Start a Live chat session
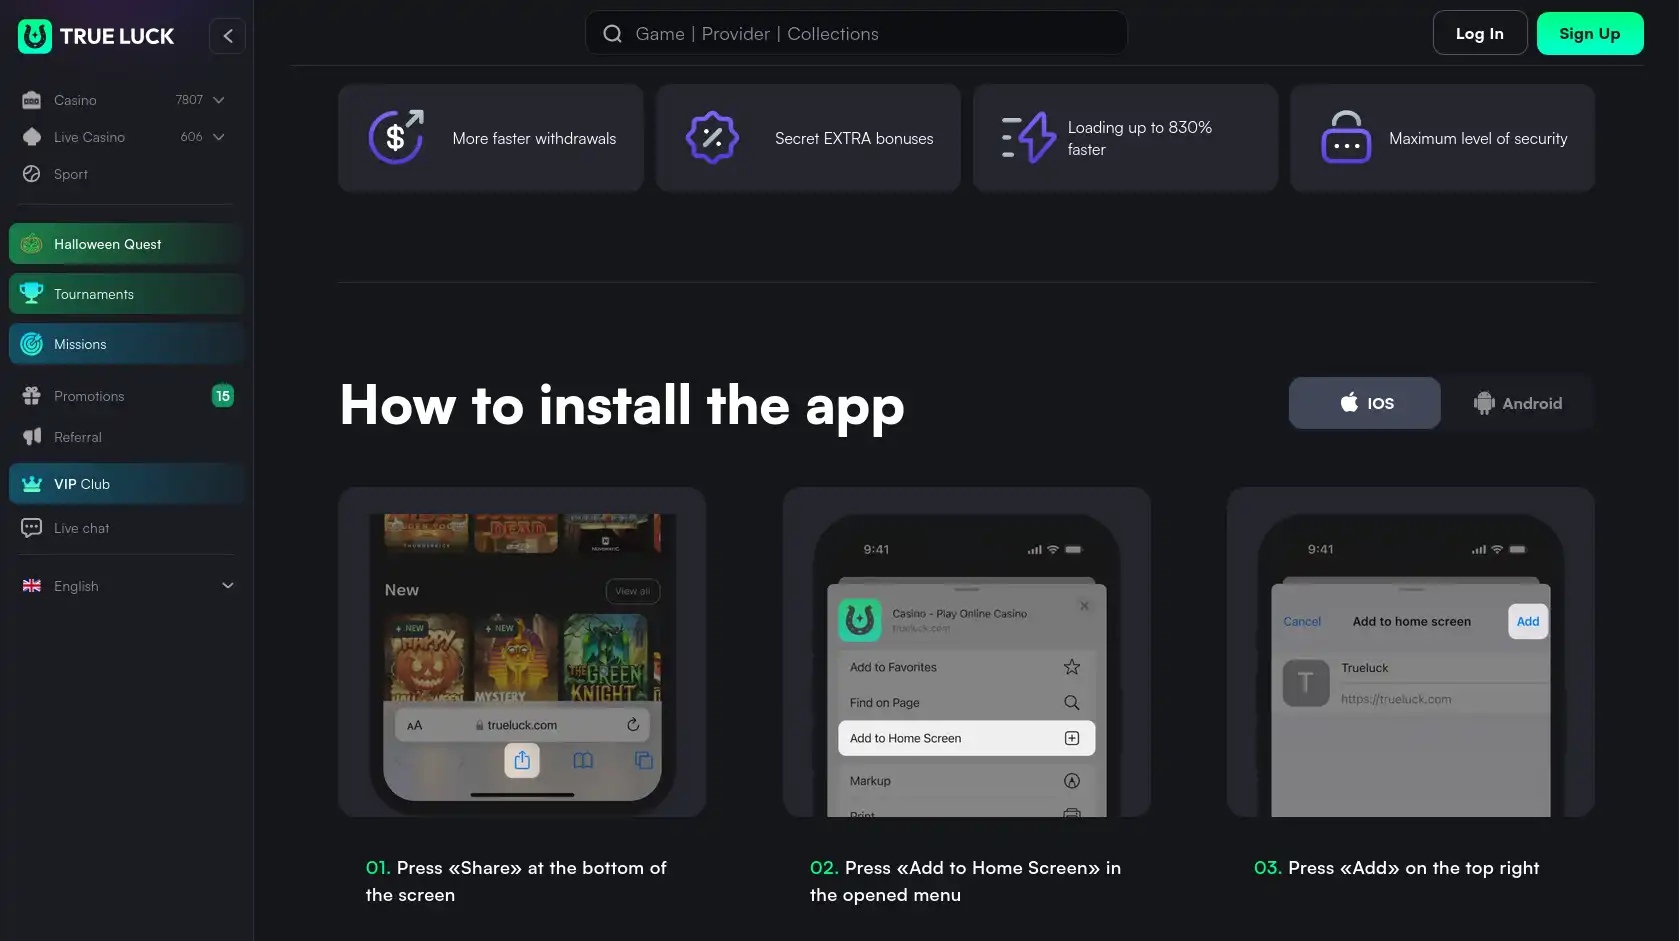1680x941 pixels. [x=81, y=528]
